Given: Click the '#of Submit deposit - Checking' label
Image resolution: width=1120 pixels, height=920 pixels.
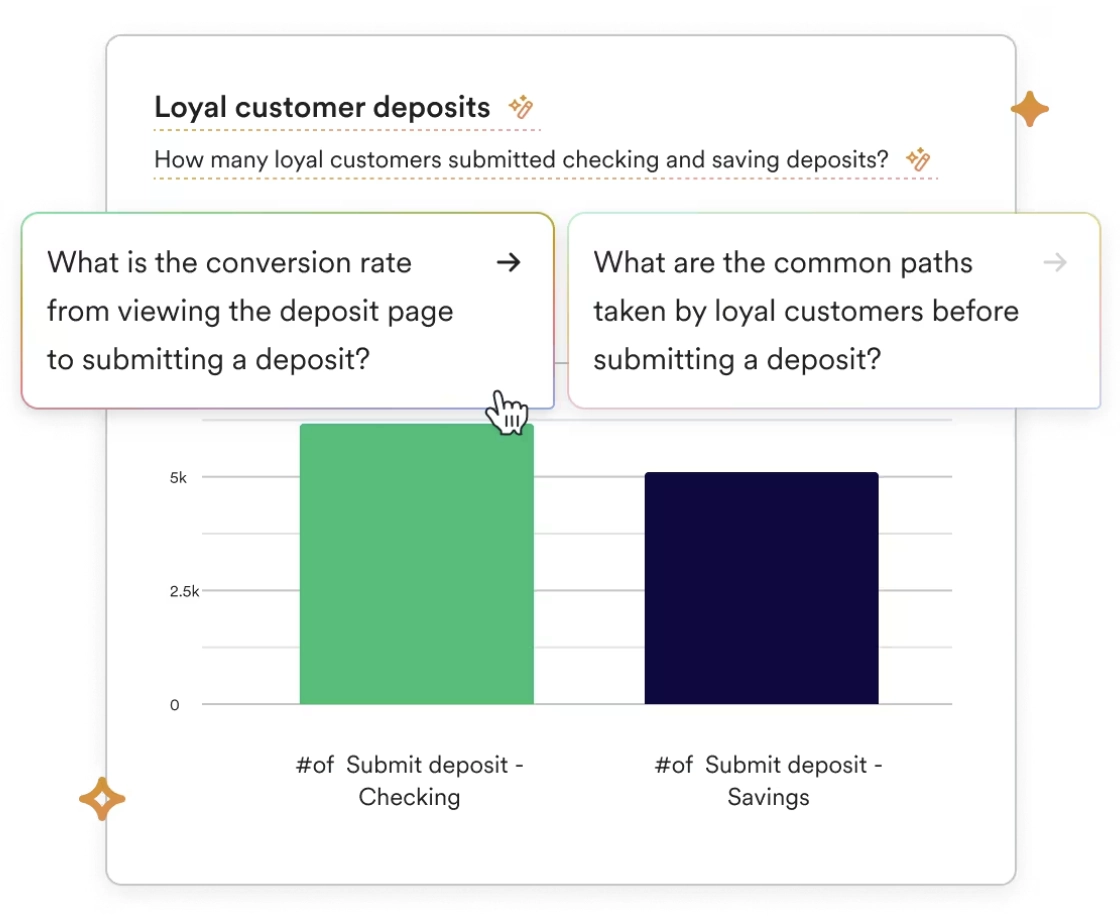Looking at the screenshot, I should [410, 781].
